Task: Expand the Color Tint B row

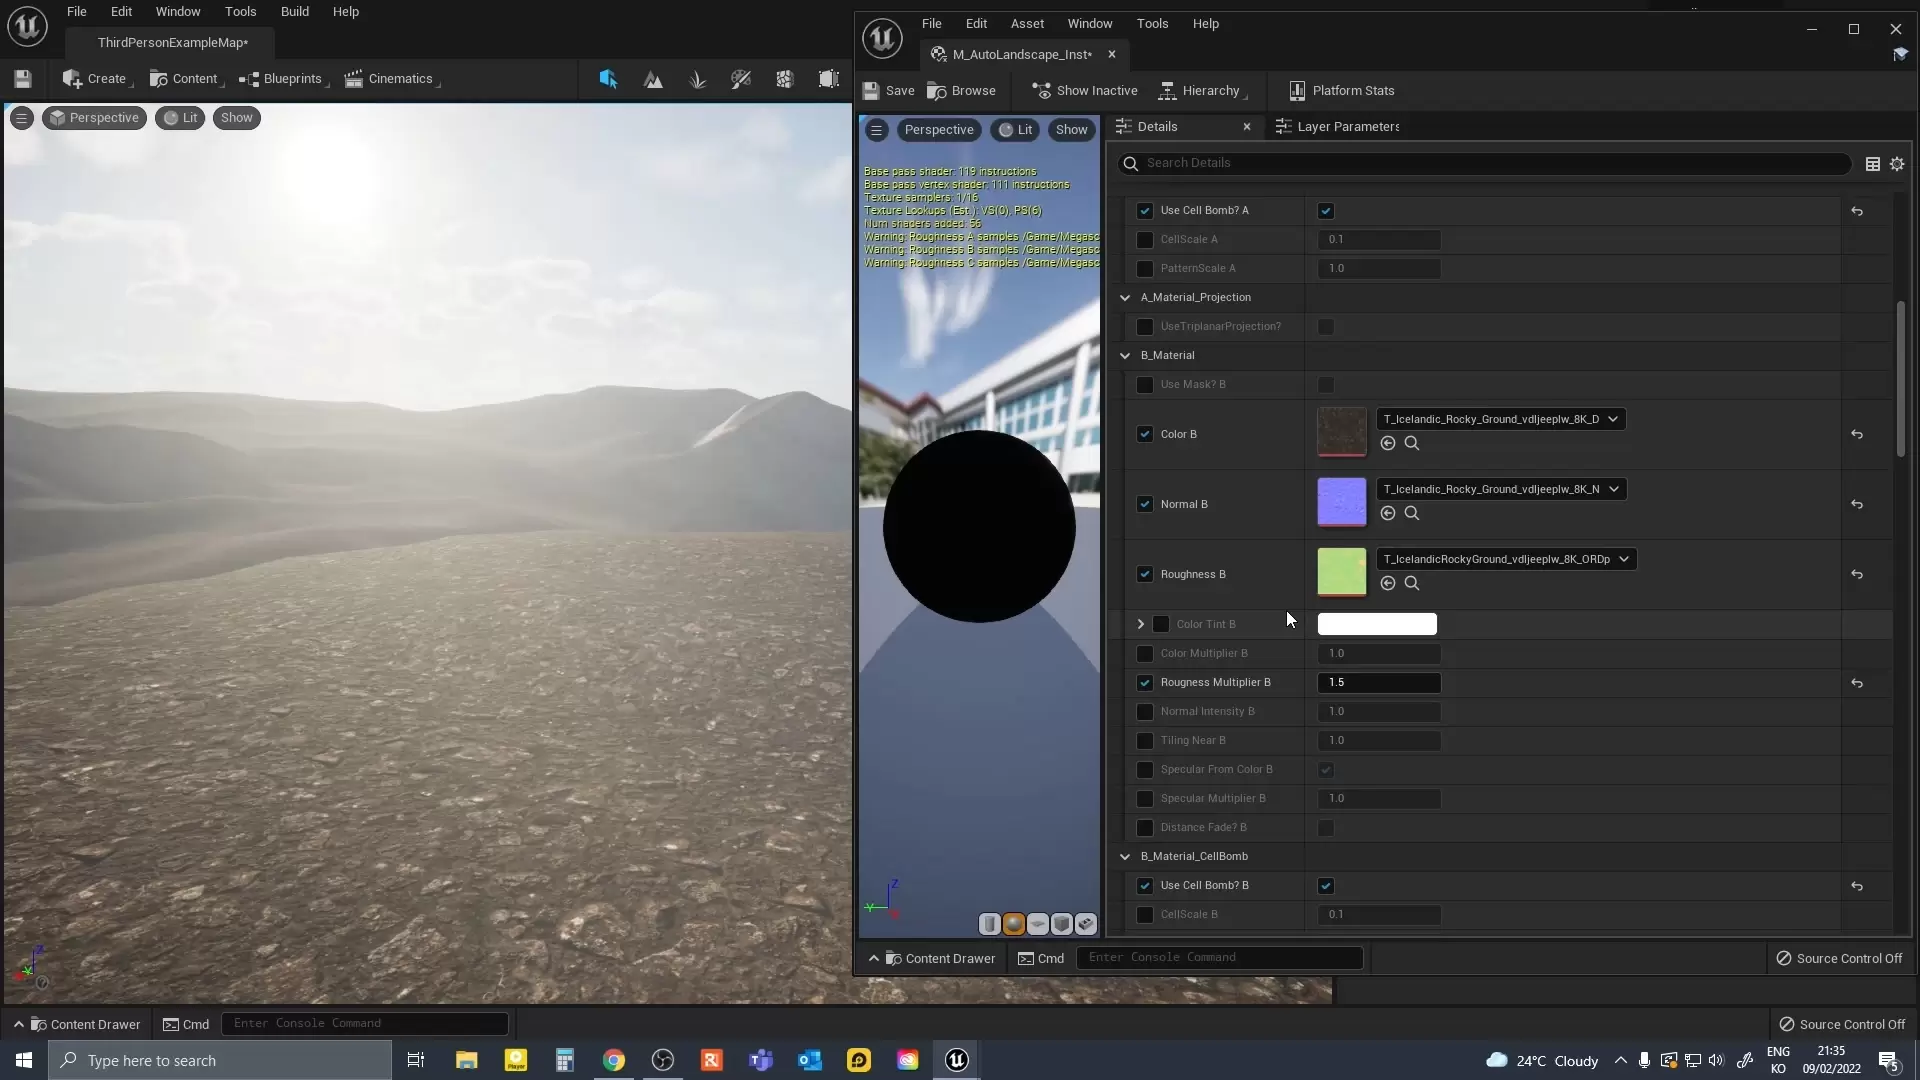Action: [1141, 624]
